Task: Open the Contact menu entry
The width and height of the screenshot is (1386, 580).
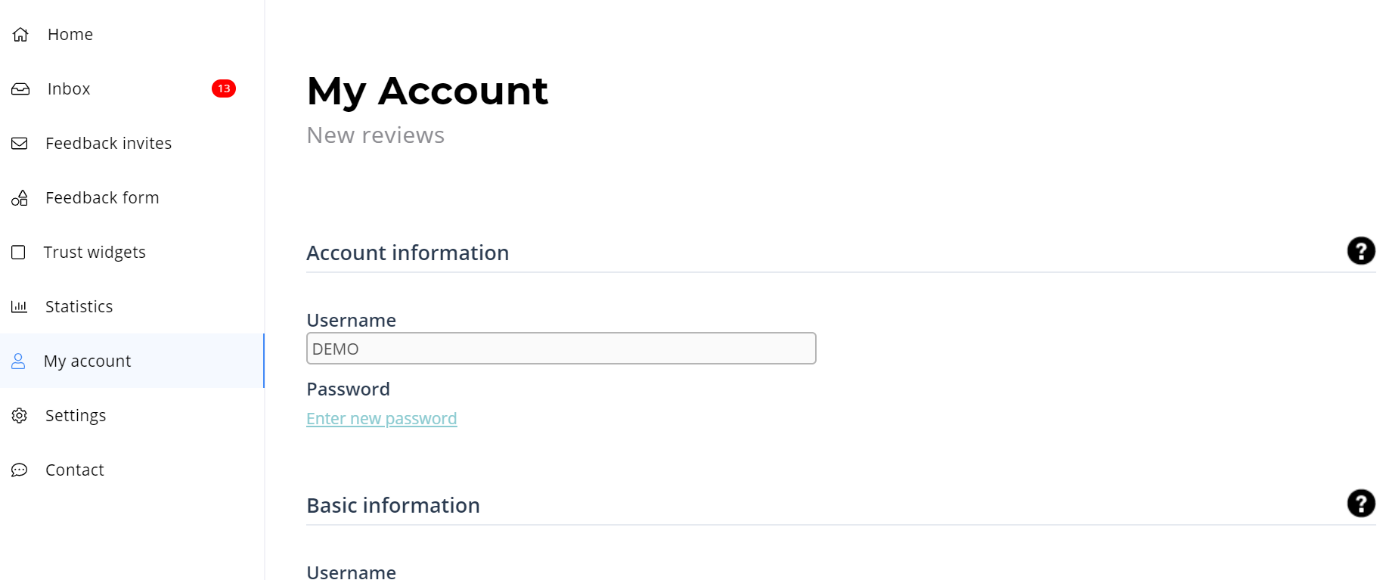Action: (74, 470)
